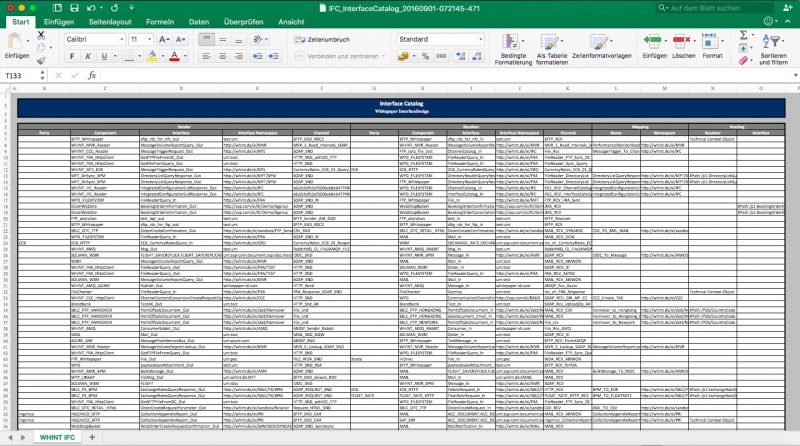
Task: Open the Standard number format dropdown
Action: 480,39
